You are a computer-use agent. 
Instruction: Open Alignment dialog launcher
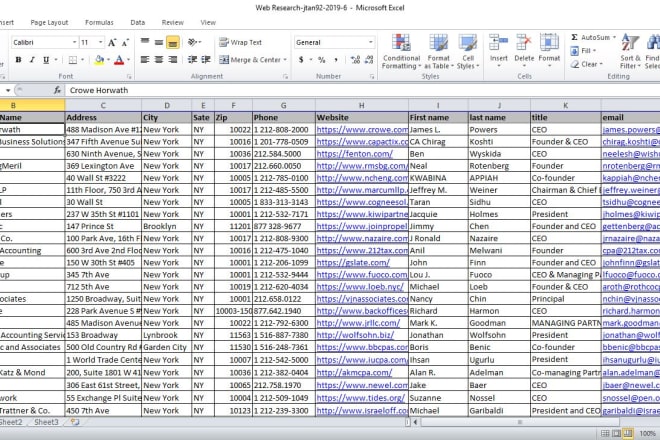click(x=285, y=77)
